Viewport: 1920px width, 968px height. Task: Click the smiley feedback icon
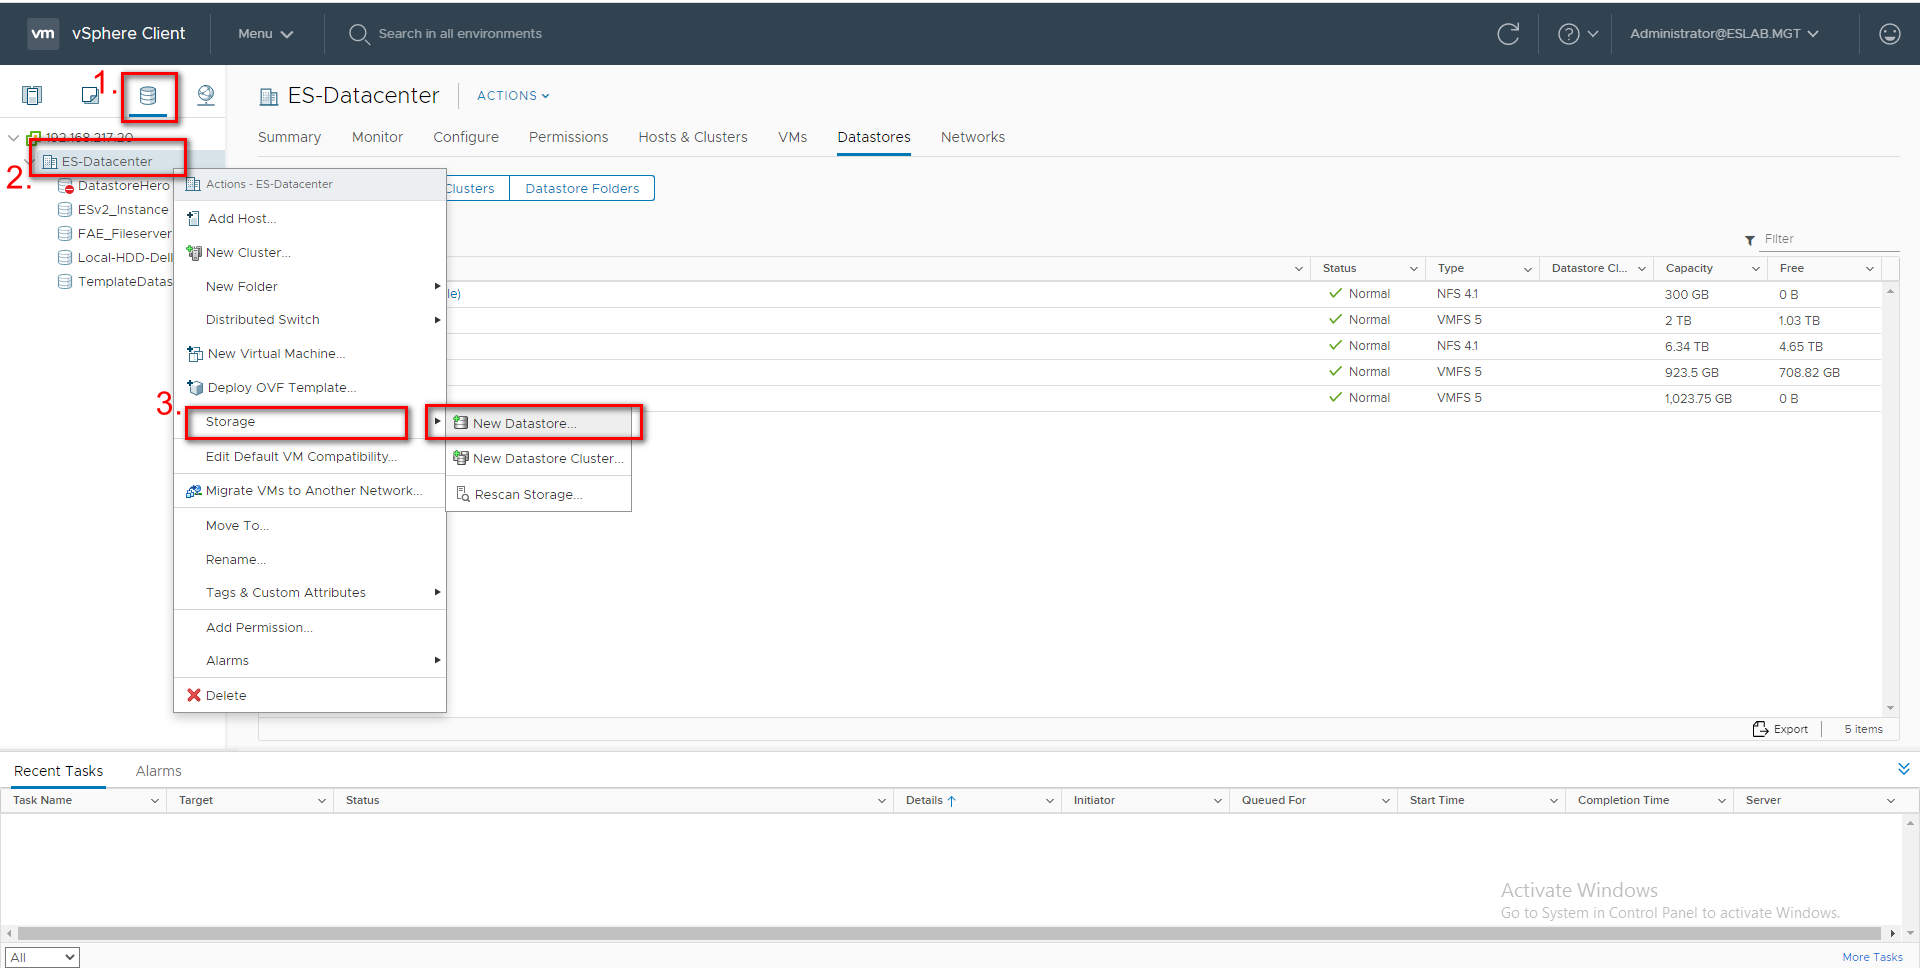pyautogui.click(x=1889, y=34)
